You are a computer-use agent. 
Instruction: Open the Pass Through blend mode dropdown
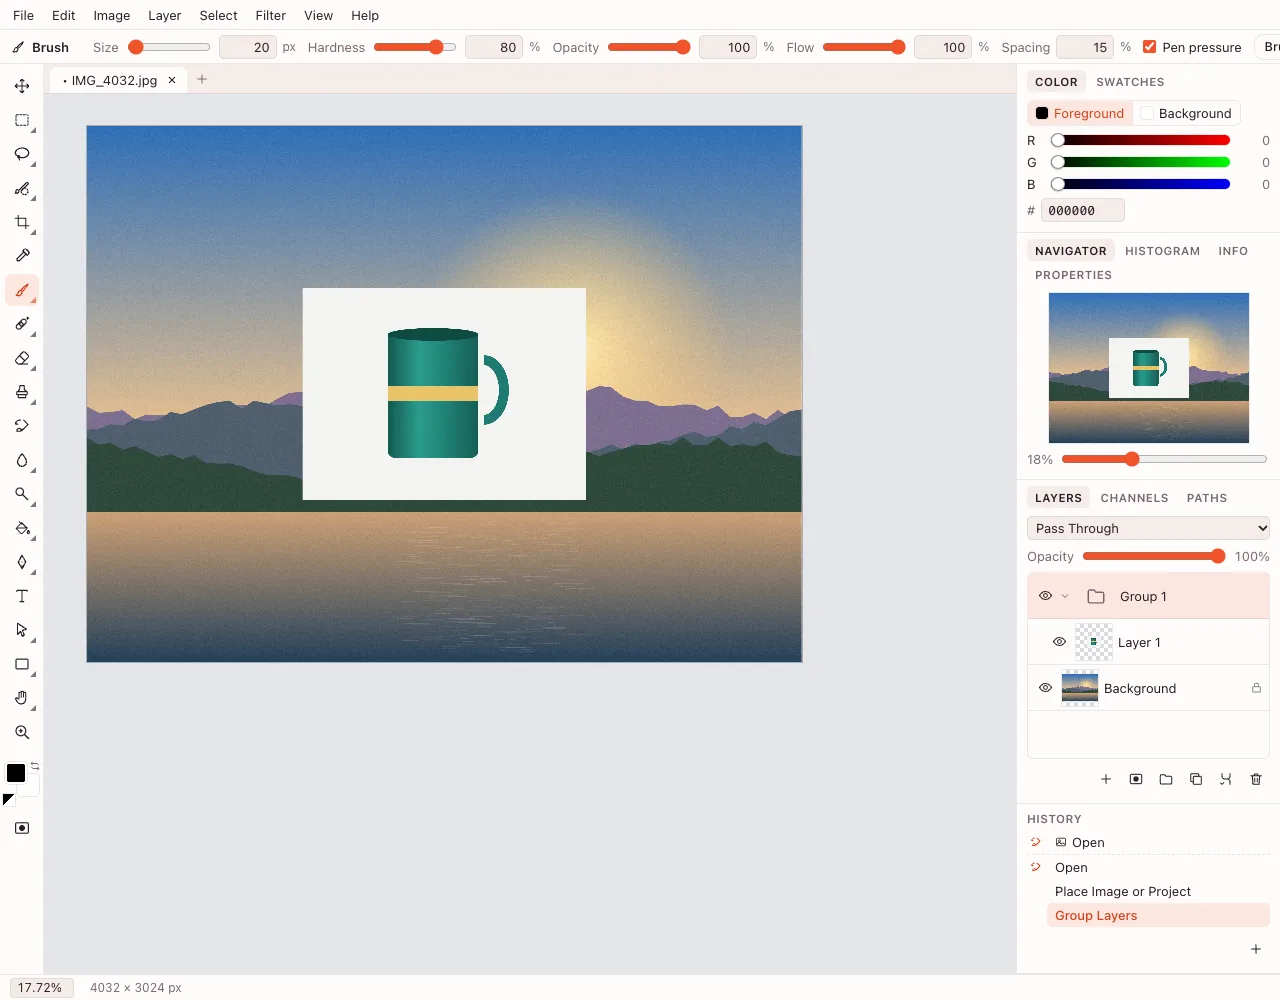point(1148,528)
